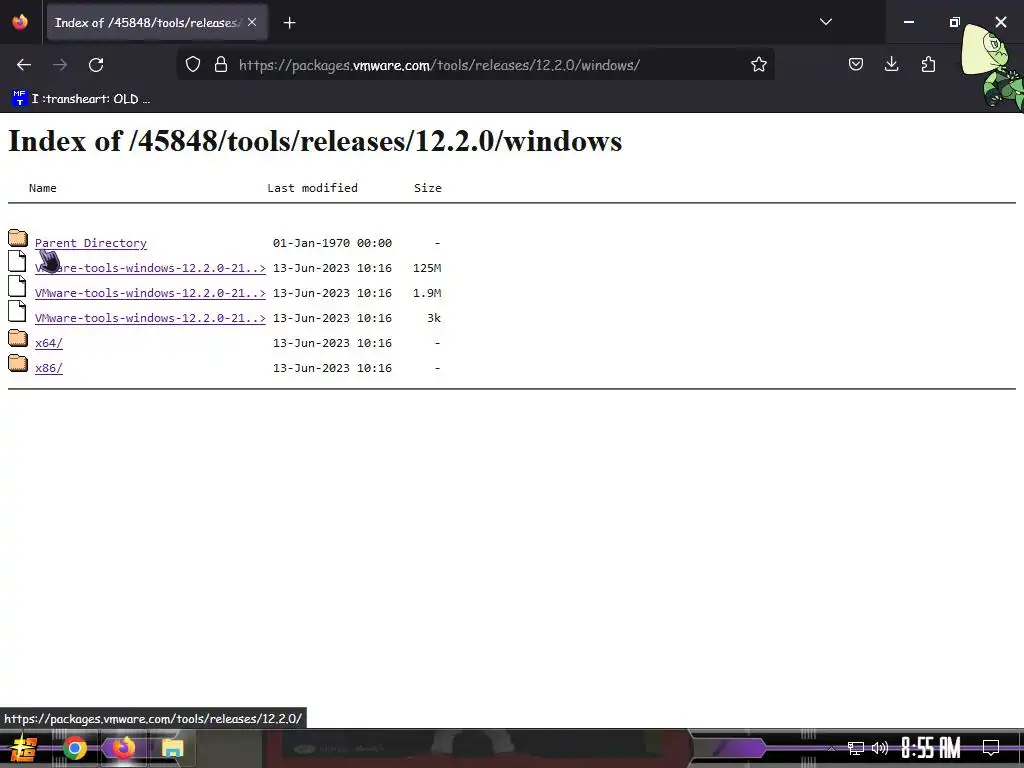This screenshot has width=1024, height=768.
Task: Open File Explorer from the taskbar
Action: [x=172, y=748]
